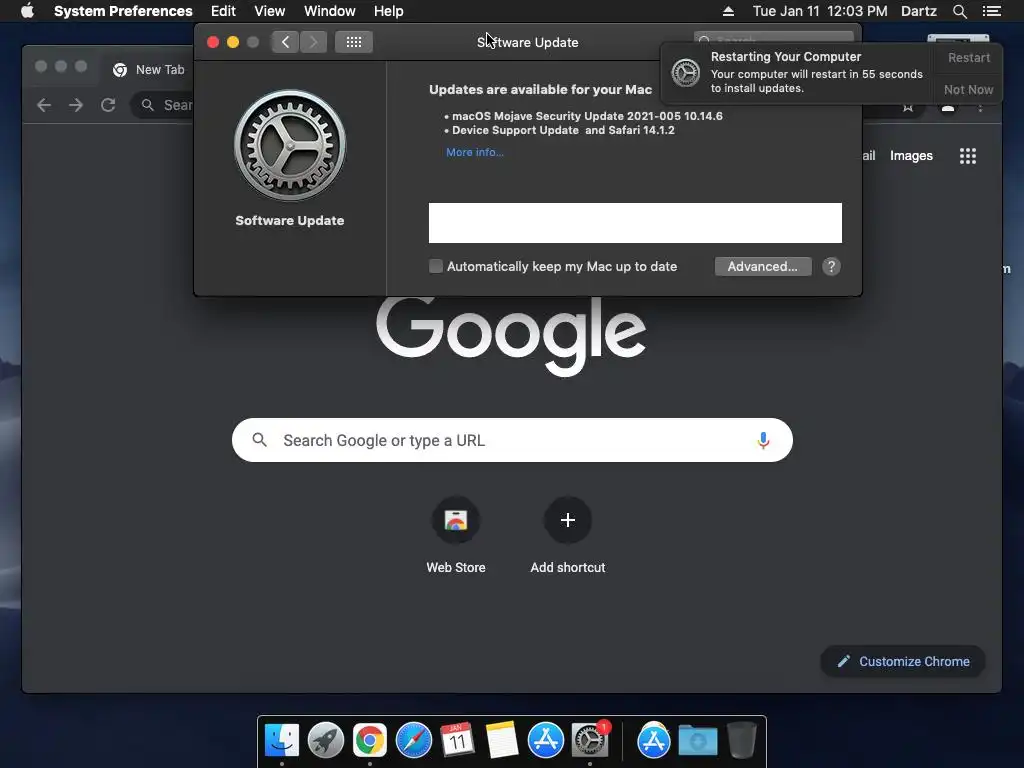Click the white update progress box
The width and height of the screenshot is (1024, 768).
point(635,223)
